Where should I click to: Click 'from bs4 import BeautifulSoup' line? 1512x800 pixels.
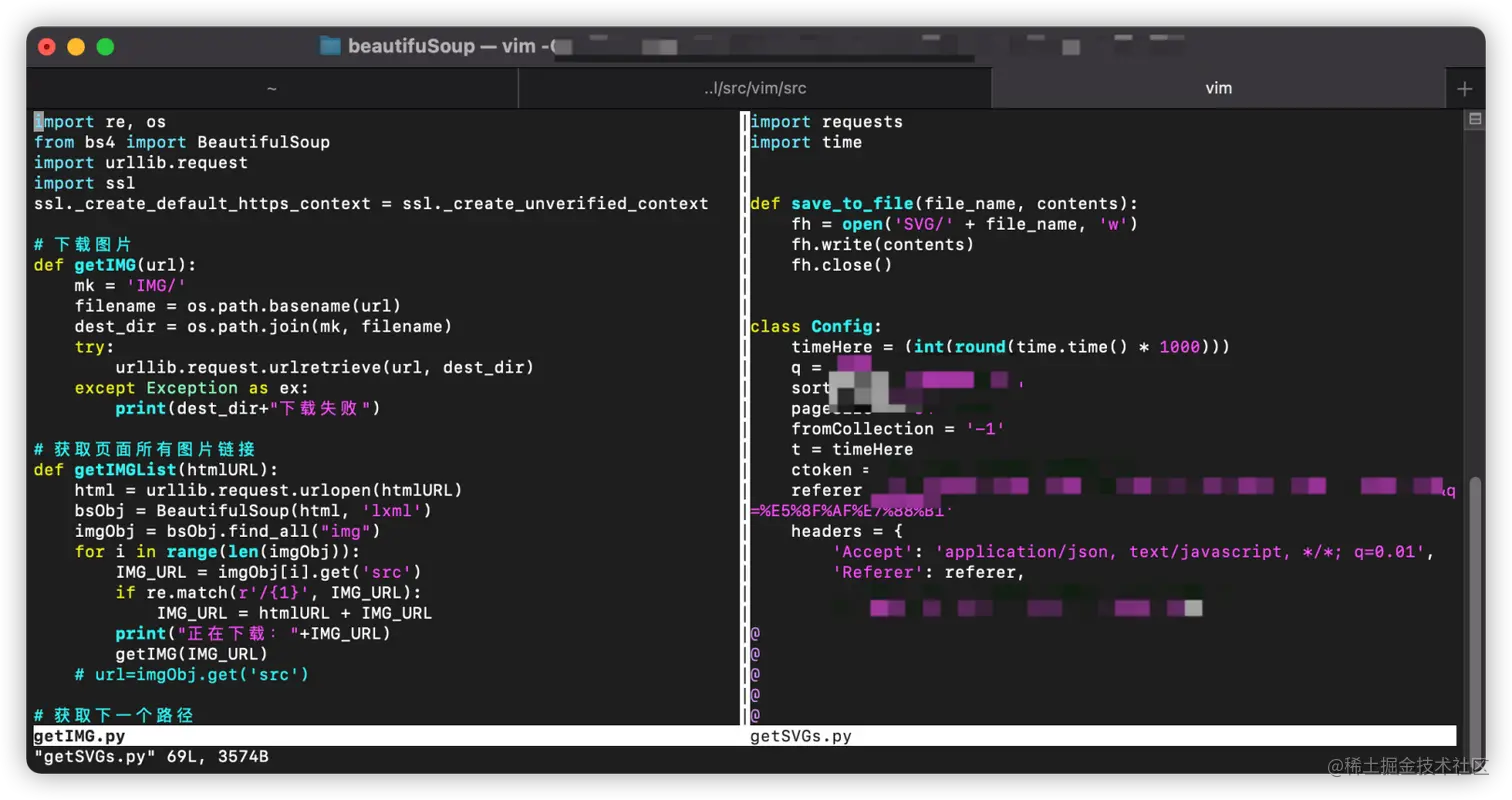pos(182,142)
